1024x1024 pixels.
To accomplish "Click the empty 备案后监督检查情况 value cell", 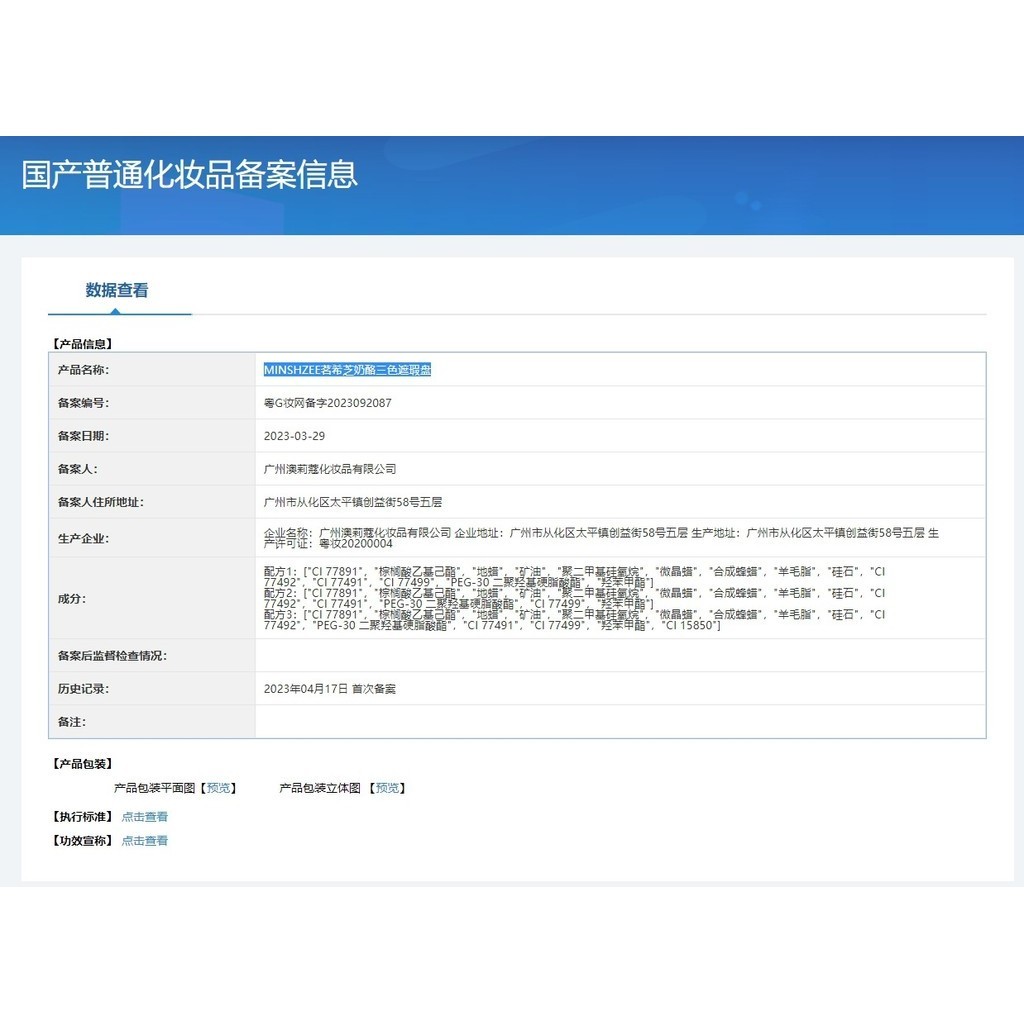I will (x=620, y=656).
